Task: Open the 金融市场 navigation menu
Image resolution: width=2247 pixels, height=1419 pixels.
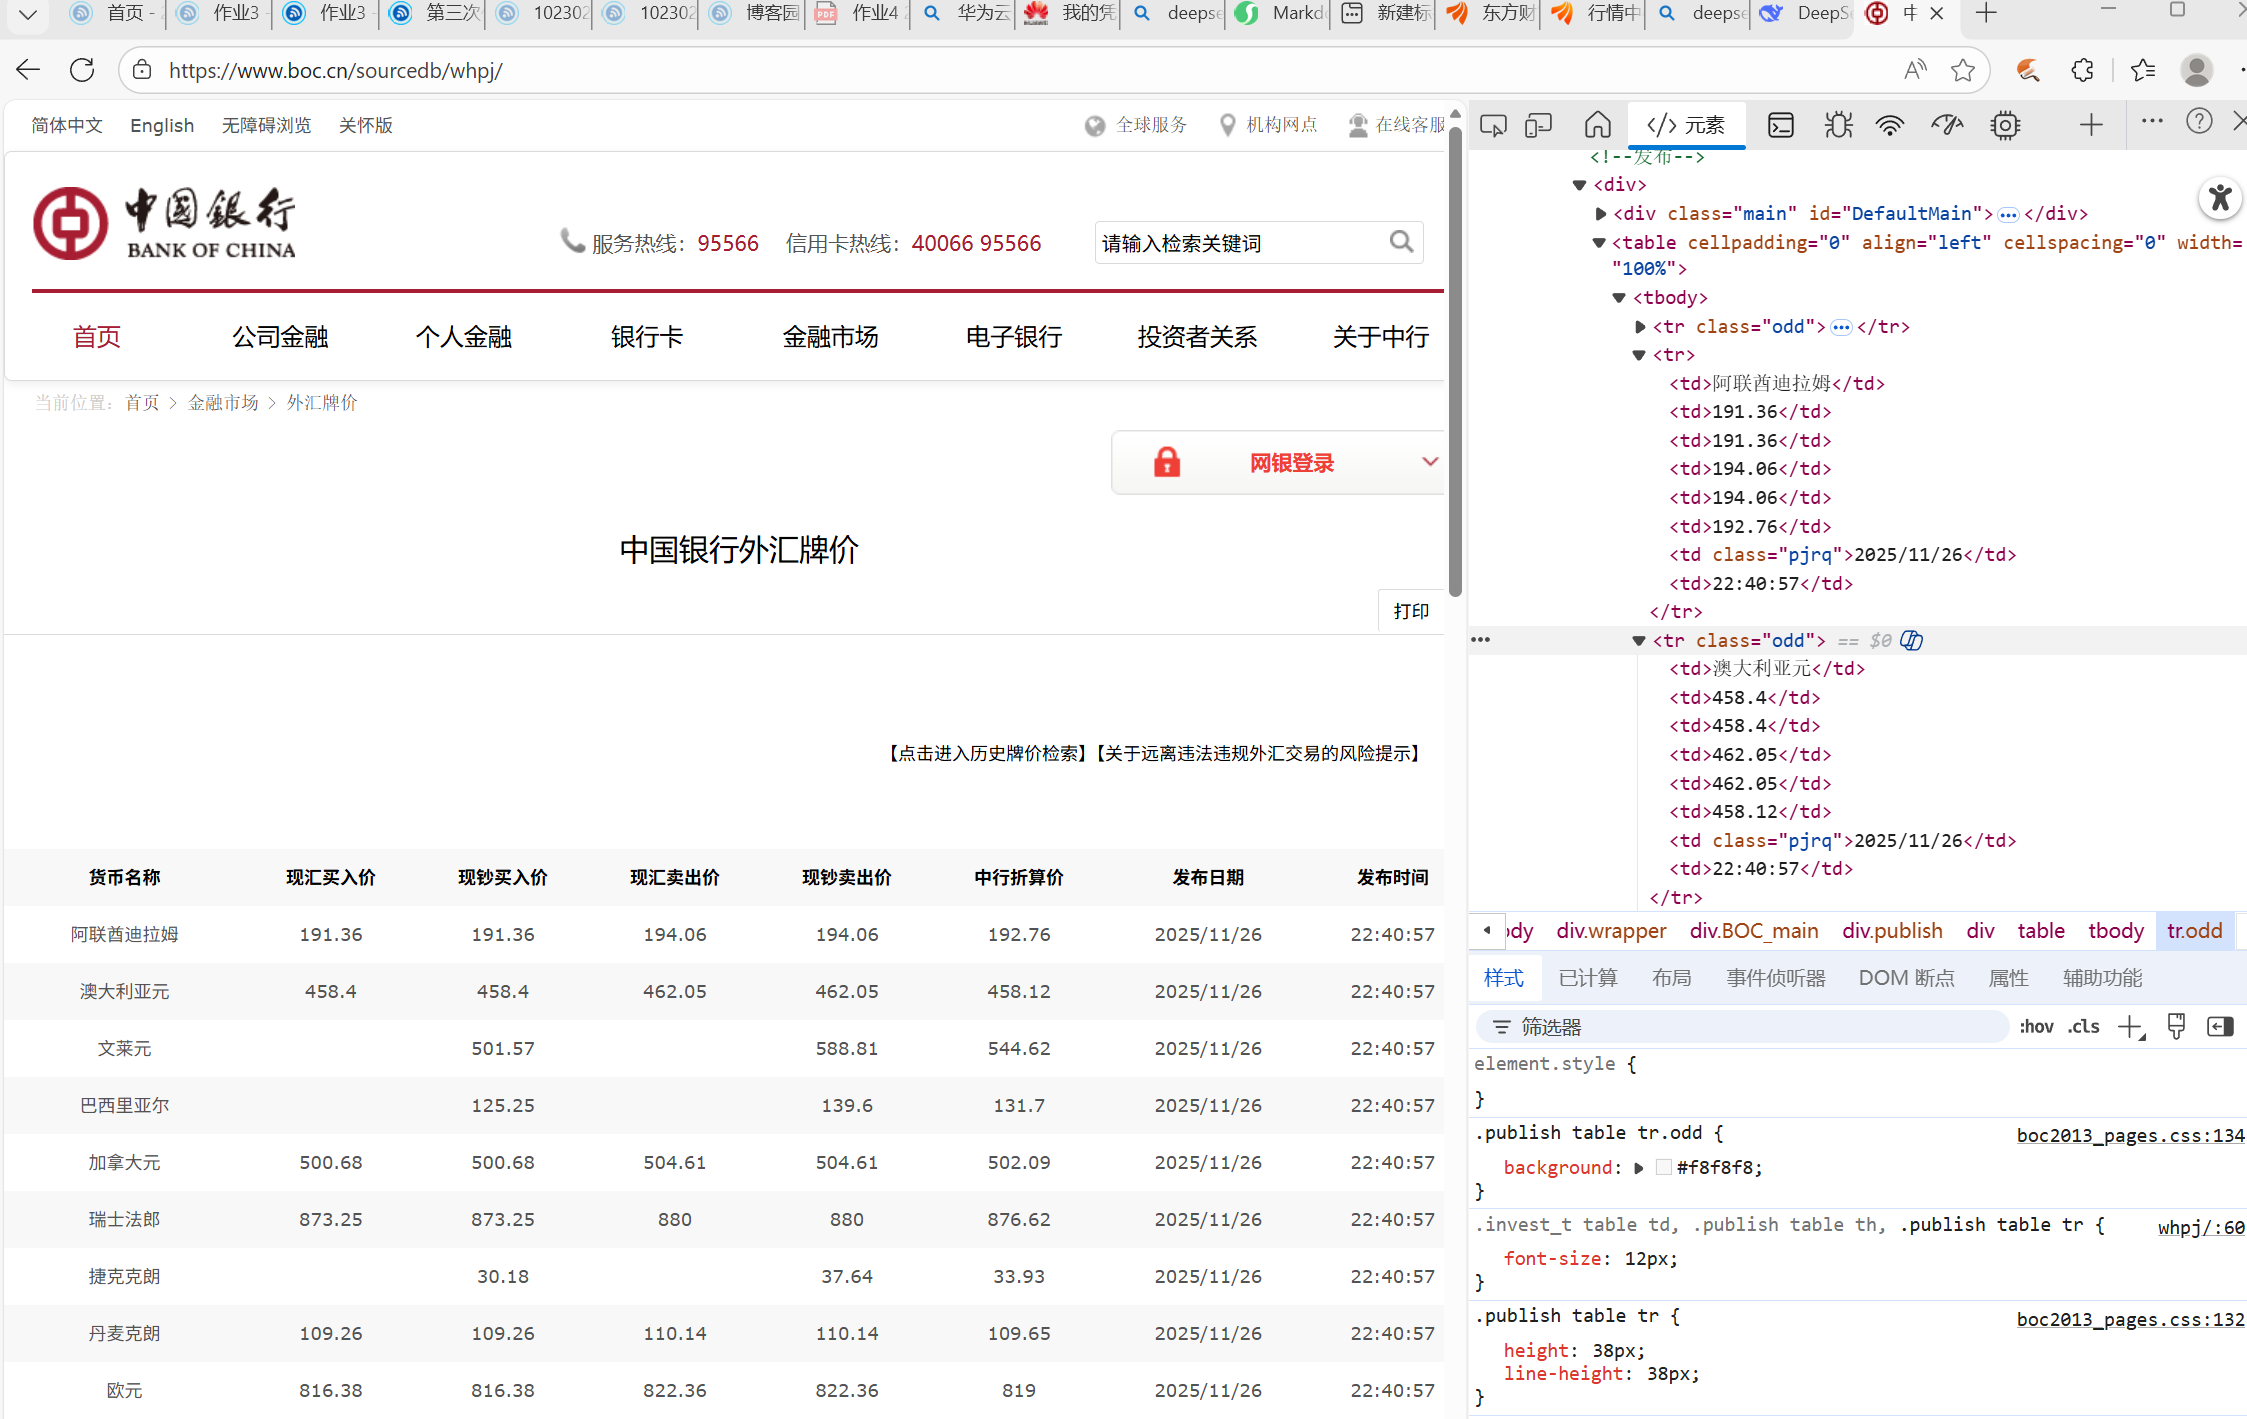Action: [830, 337]
